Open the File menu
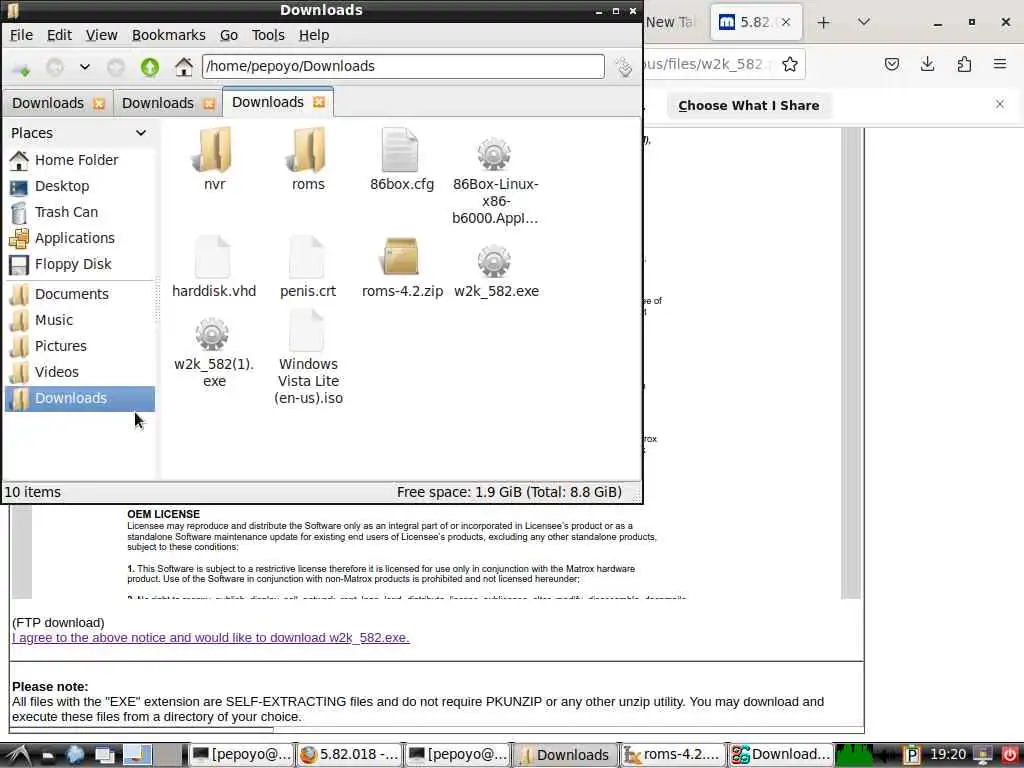1024x768 pixels. (21, 35)
